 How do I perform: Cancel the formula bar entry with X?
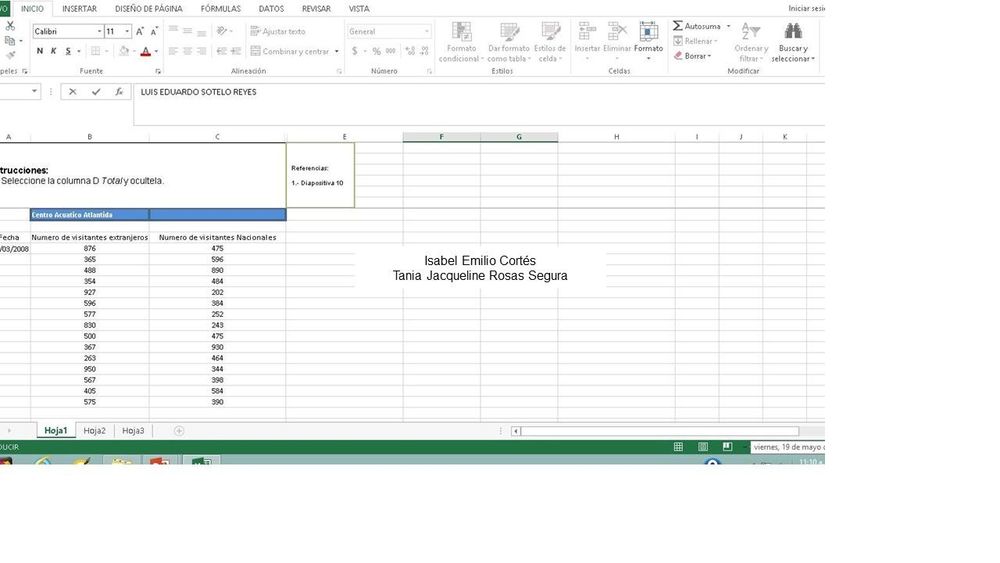click(x=73, y=92)
